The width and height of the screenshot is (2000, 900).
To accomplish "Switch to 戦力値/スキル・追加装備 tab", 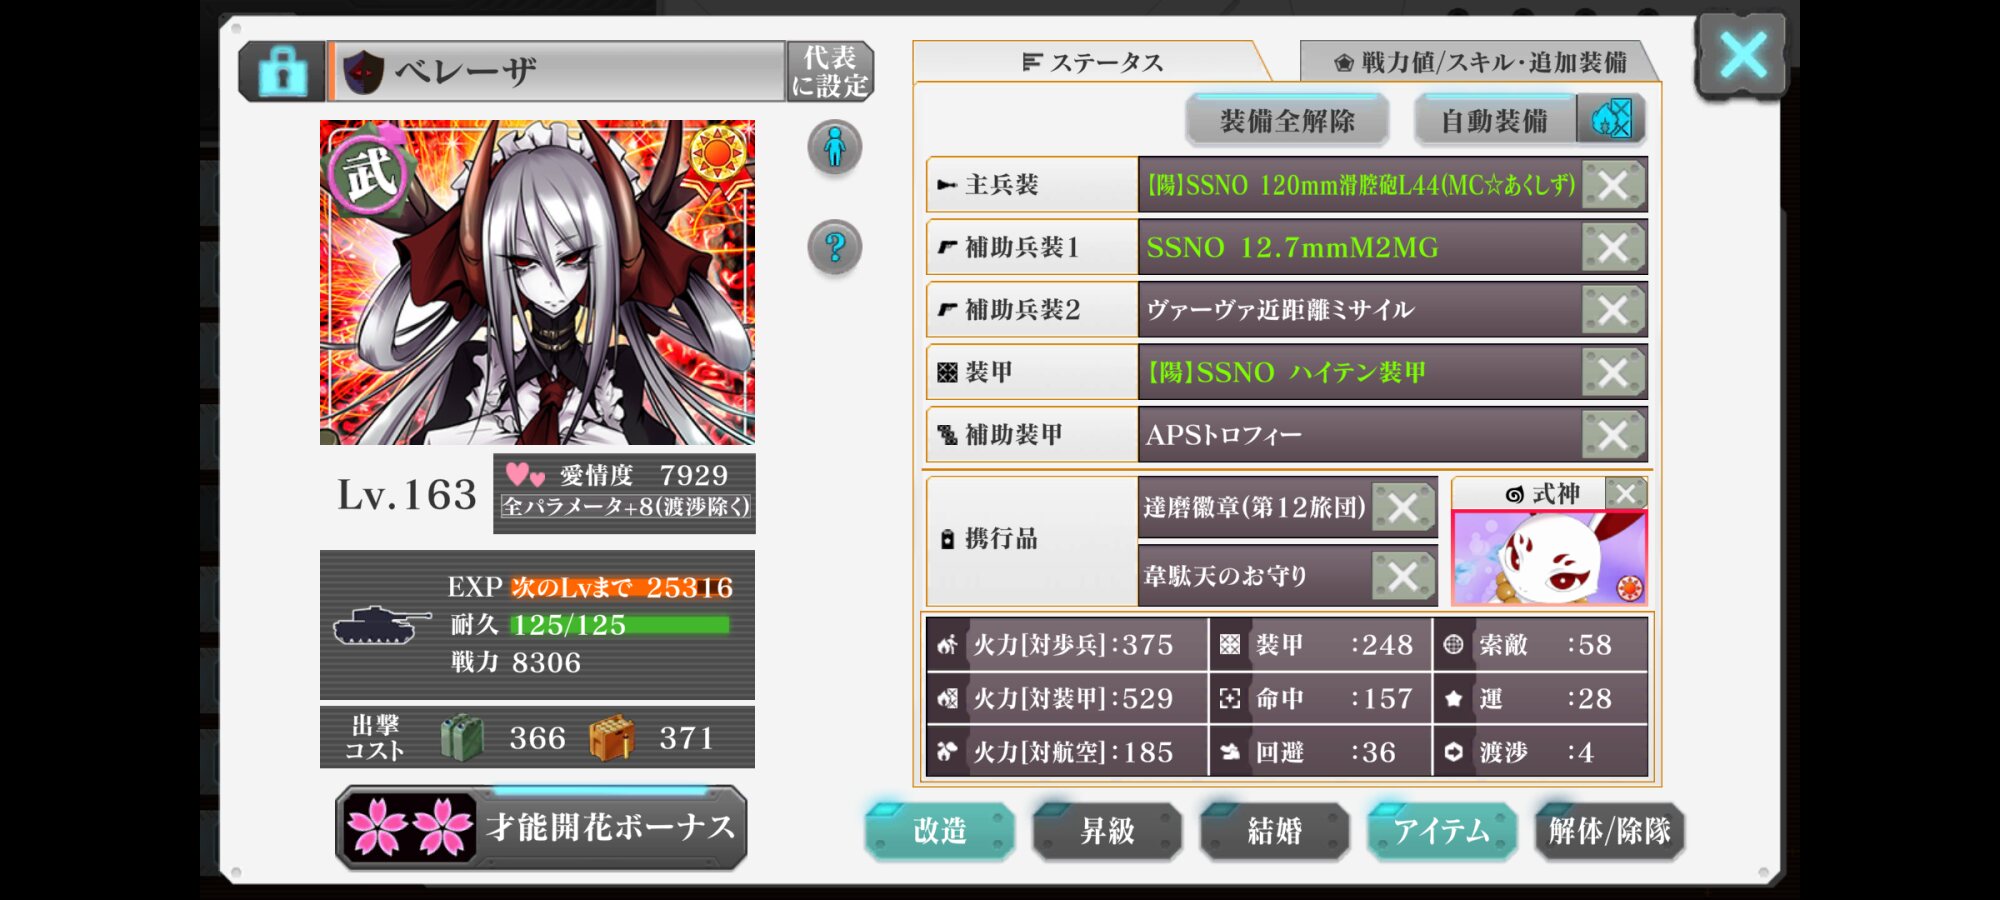I will [1479, 62].
